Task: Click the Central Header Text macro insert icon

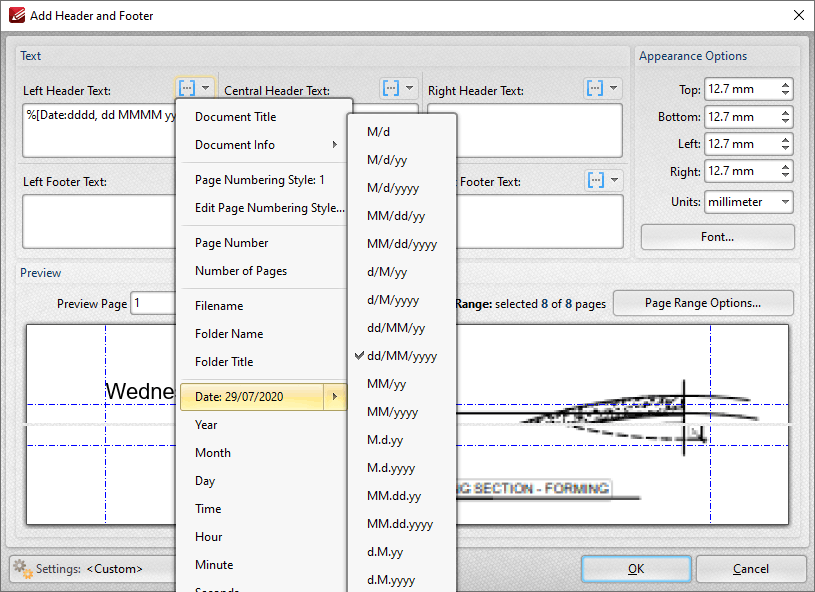Action: pyautogui.click(x=391, y=88)
